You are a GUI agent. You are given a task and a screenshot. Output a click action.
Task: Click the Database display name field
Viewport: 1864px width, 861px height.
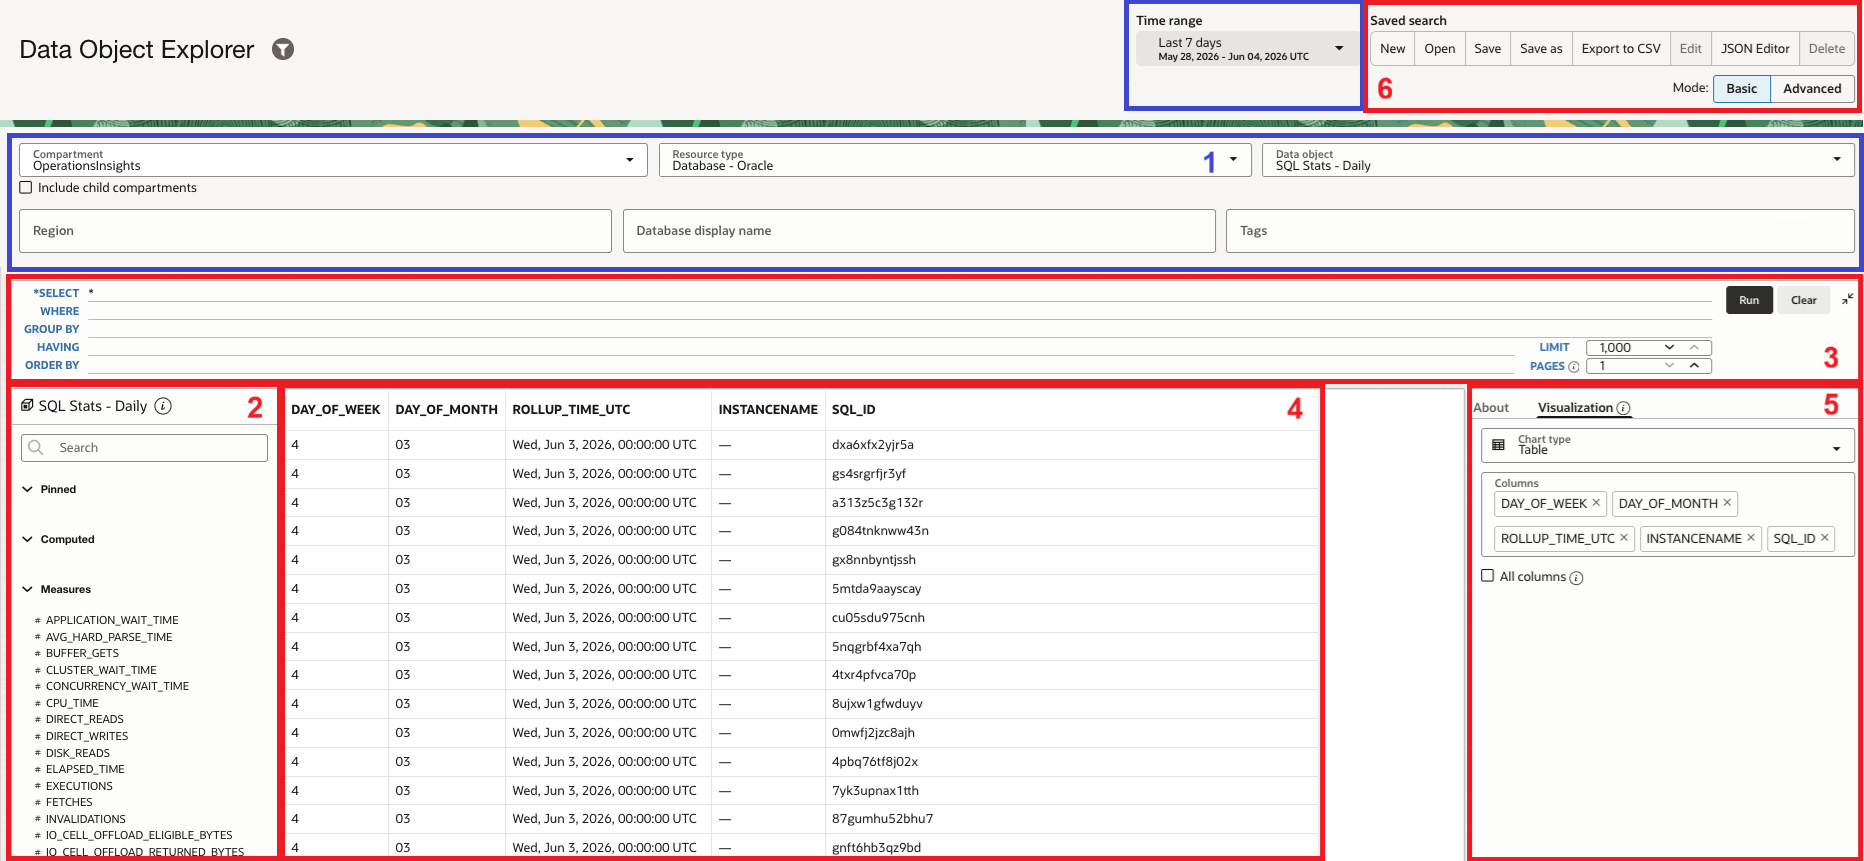click(x=919, y=230)
